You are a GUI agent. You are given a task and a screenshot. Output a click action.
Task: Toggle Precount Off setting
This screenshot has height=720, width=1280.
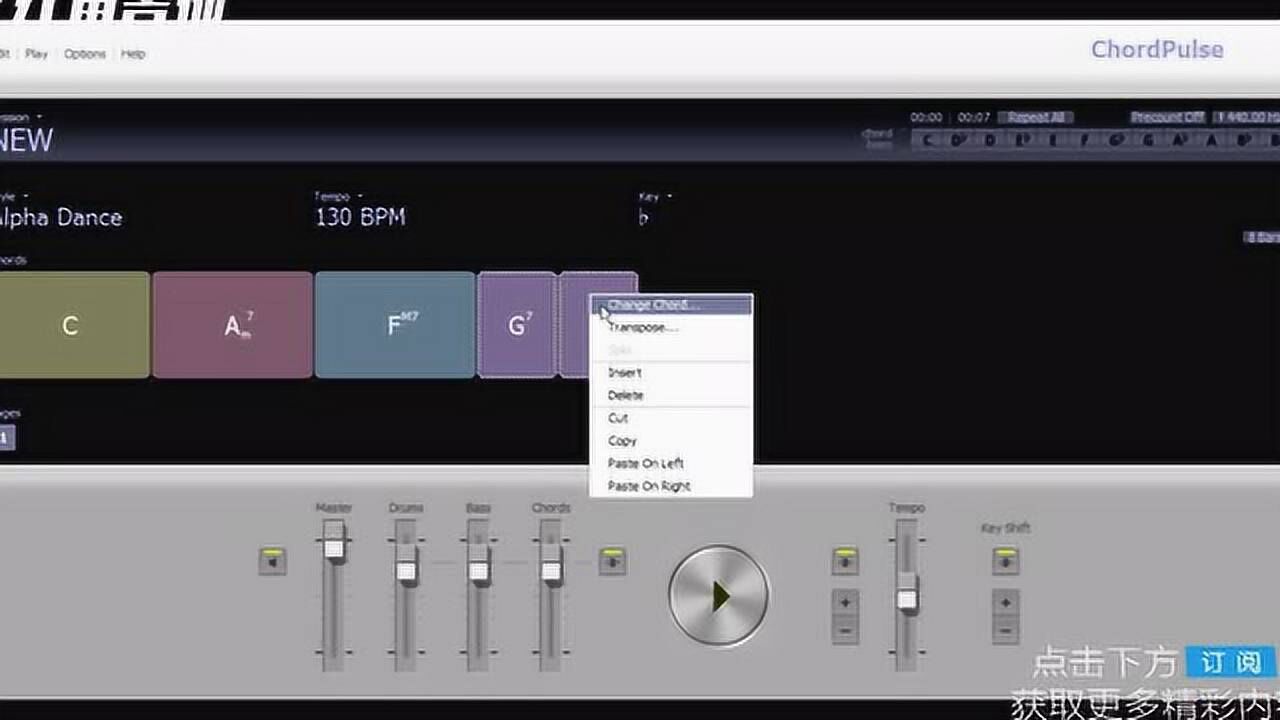[x=1167, y=117]
